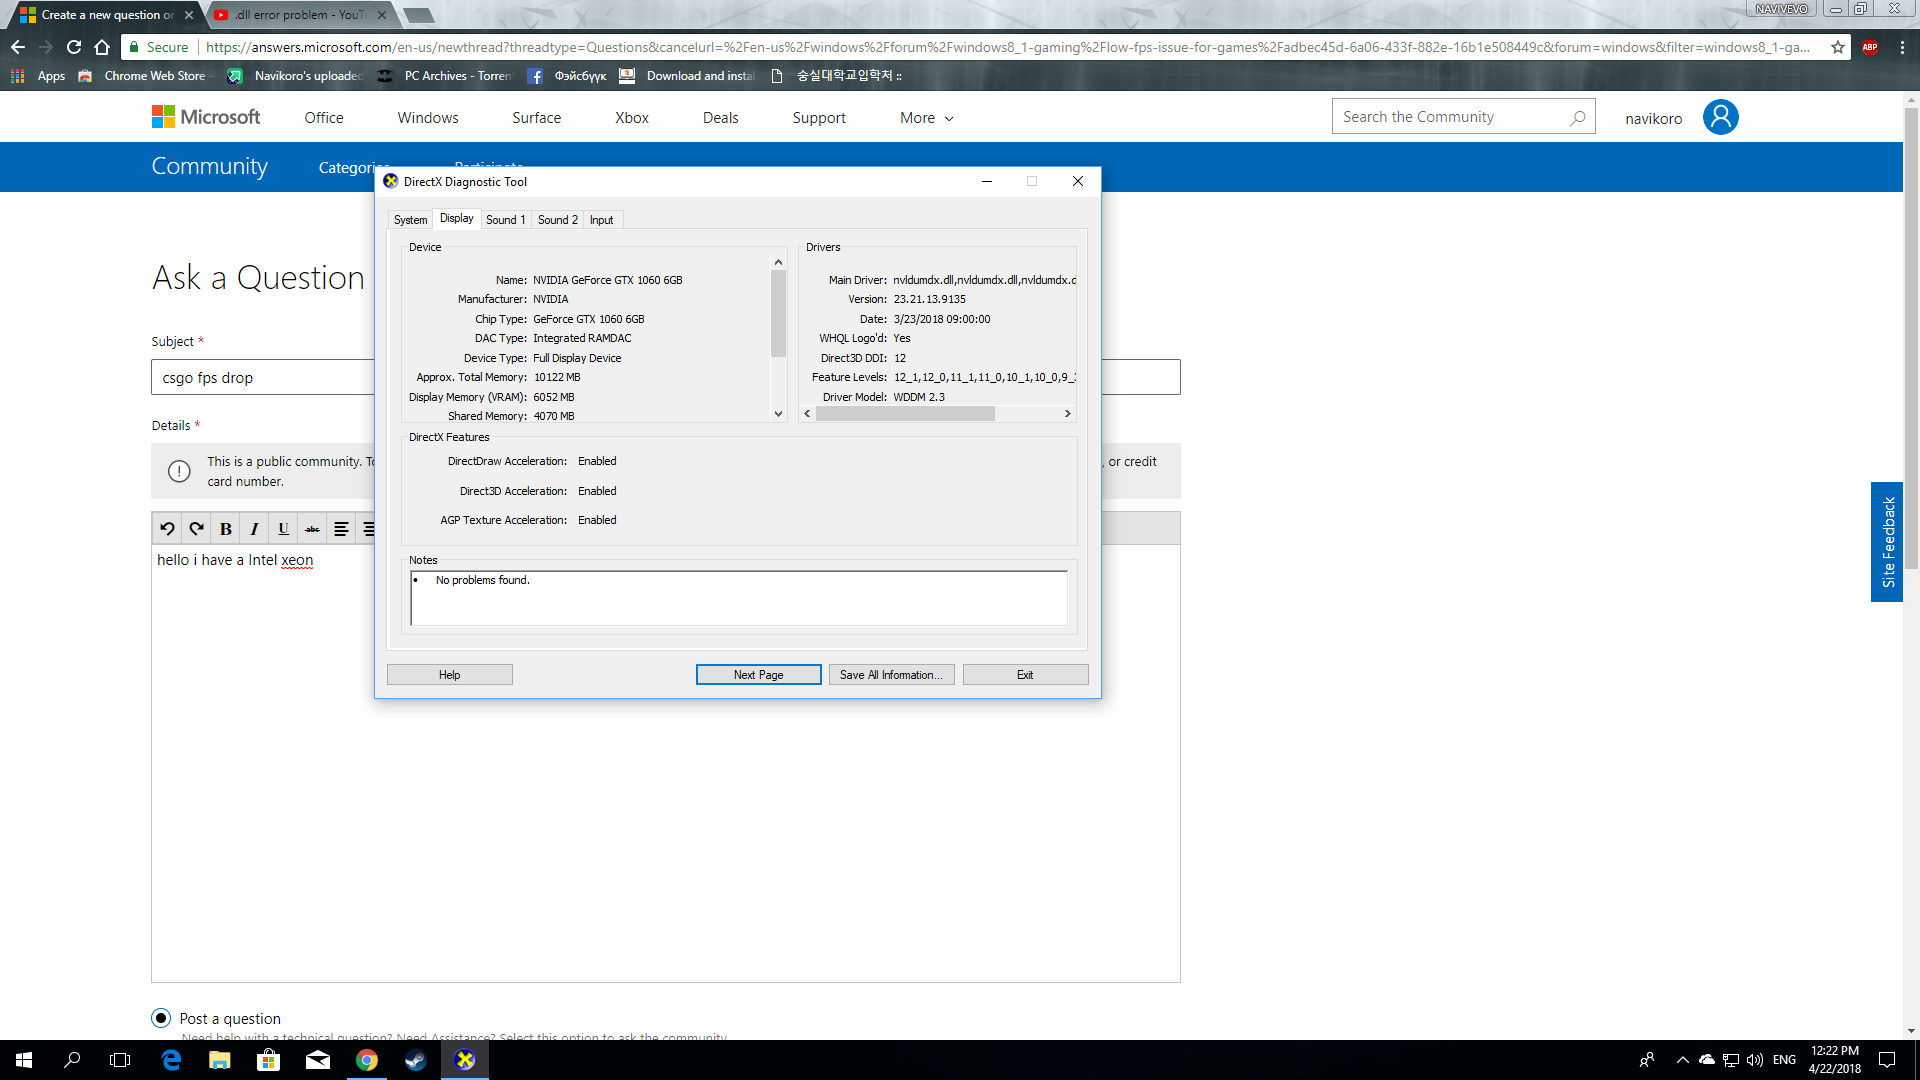Switch to Chrome on the taskbar

coord(367,1060)
